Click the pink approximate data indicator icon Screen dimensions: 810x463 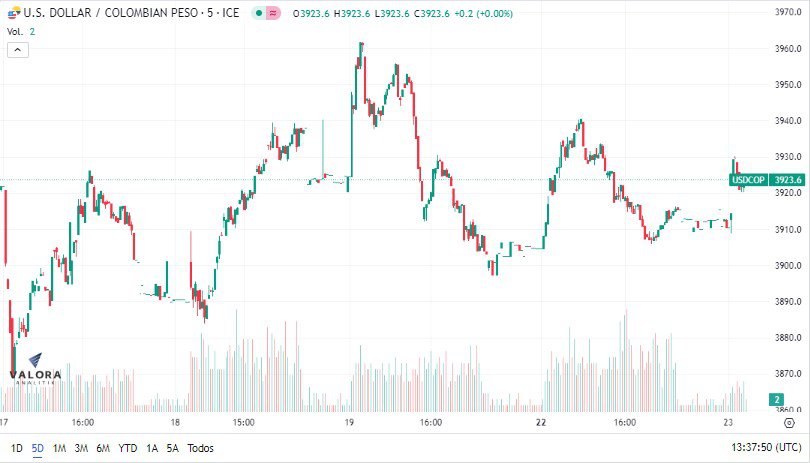pyautogui.click(x=273, y=13)
